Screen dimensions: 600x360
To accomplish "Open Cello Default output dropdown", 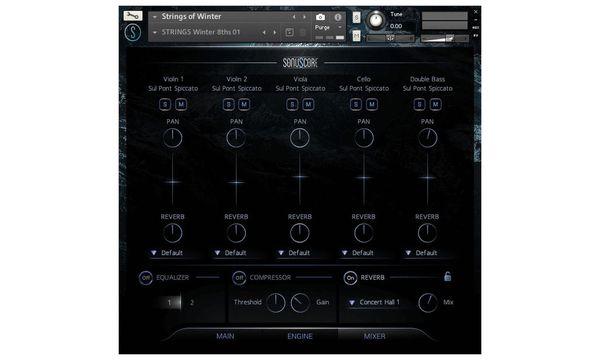I will [x=364, y=253].
